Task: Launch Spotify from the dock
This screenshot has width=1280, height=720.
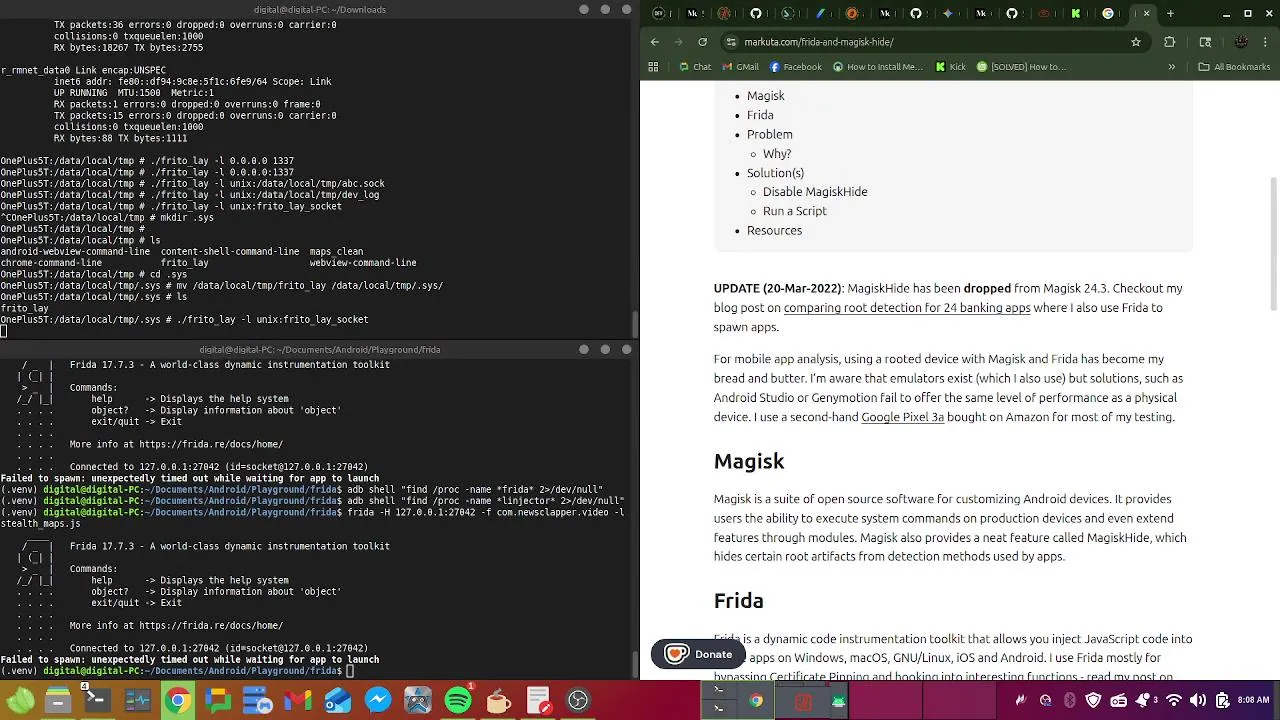Action: 458,700
